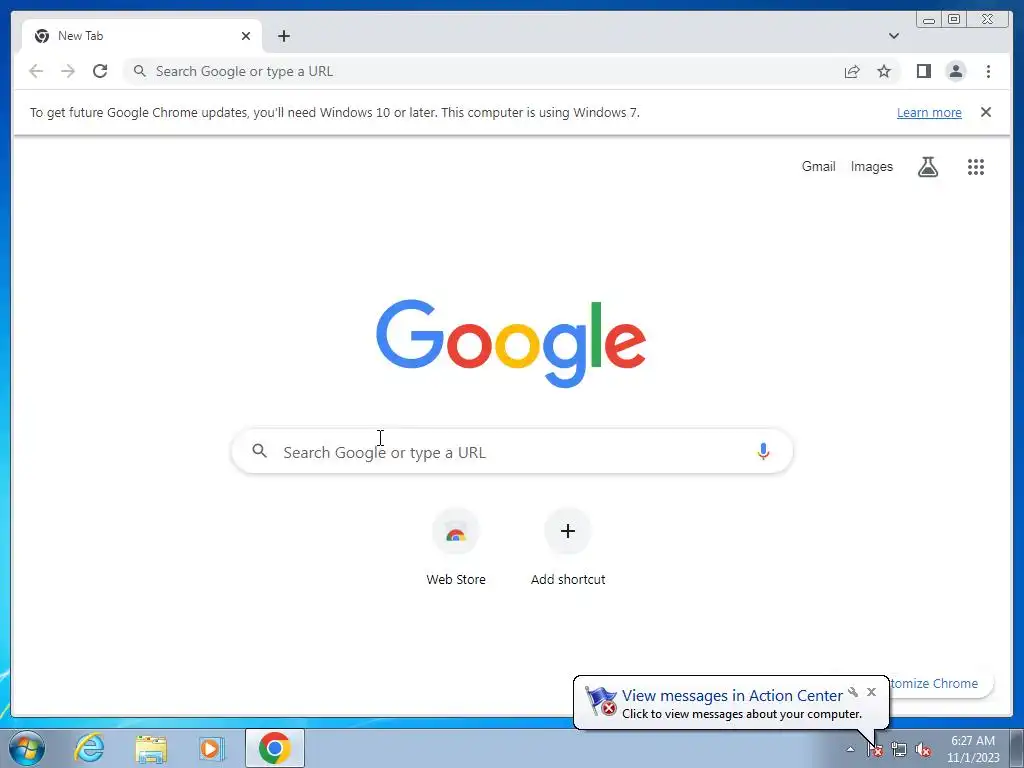This screenshot has width=1024, height=768.
Task: Click the Add shortcut tile
Action: coord(568,547)
